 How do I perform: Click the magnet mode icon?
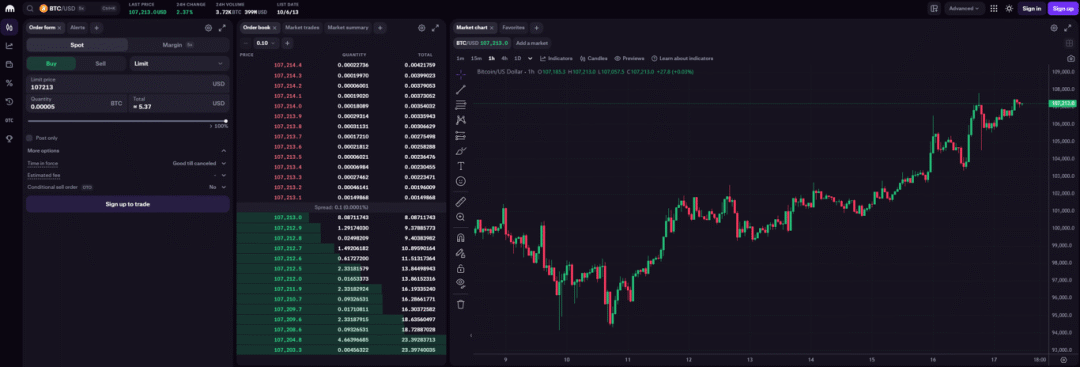[x=461, y=238]
